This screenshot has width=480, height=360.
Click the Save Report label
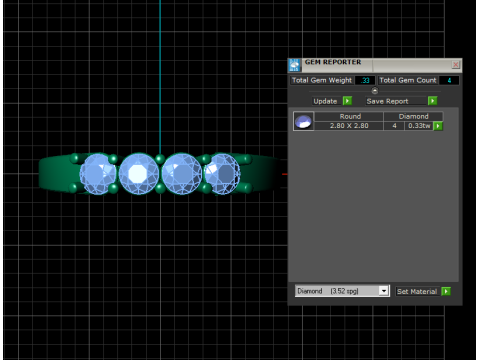tap(387, 101)
